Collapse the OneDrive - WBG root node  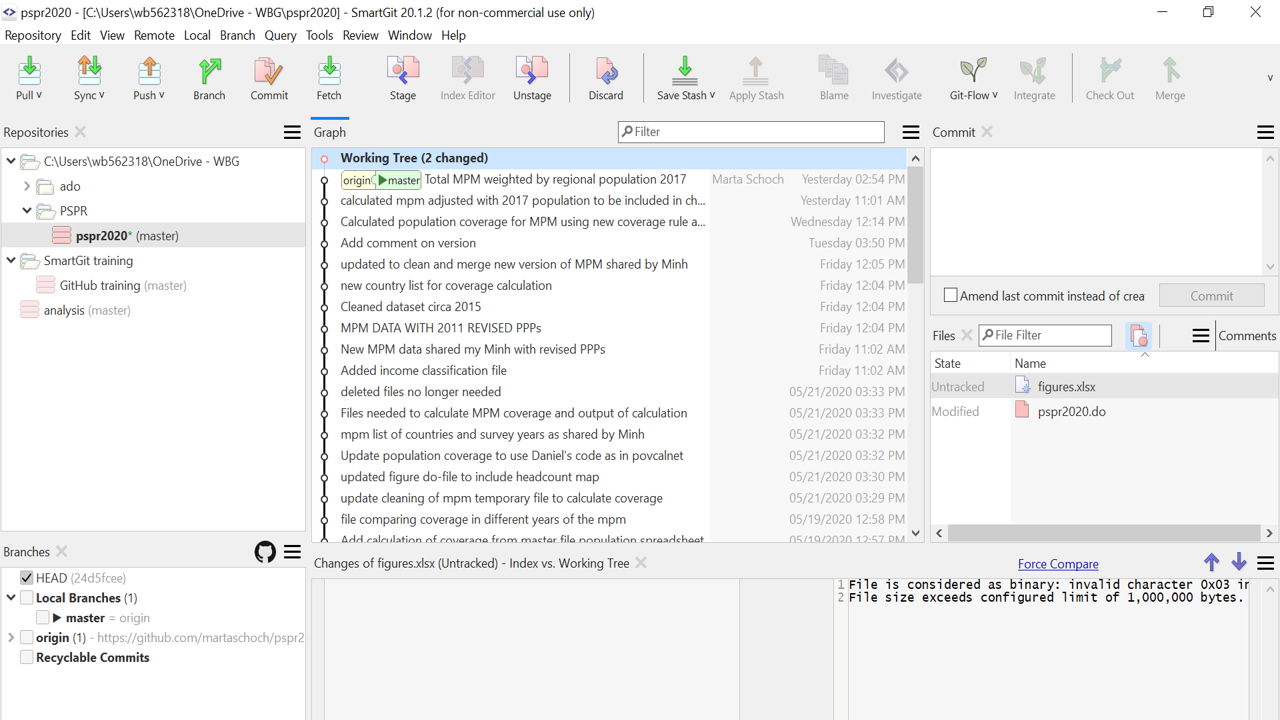point(11,161)
